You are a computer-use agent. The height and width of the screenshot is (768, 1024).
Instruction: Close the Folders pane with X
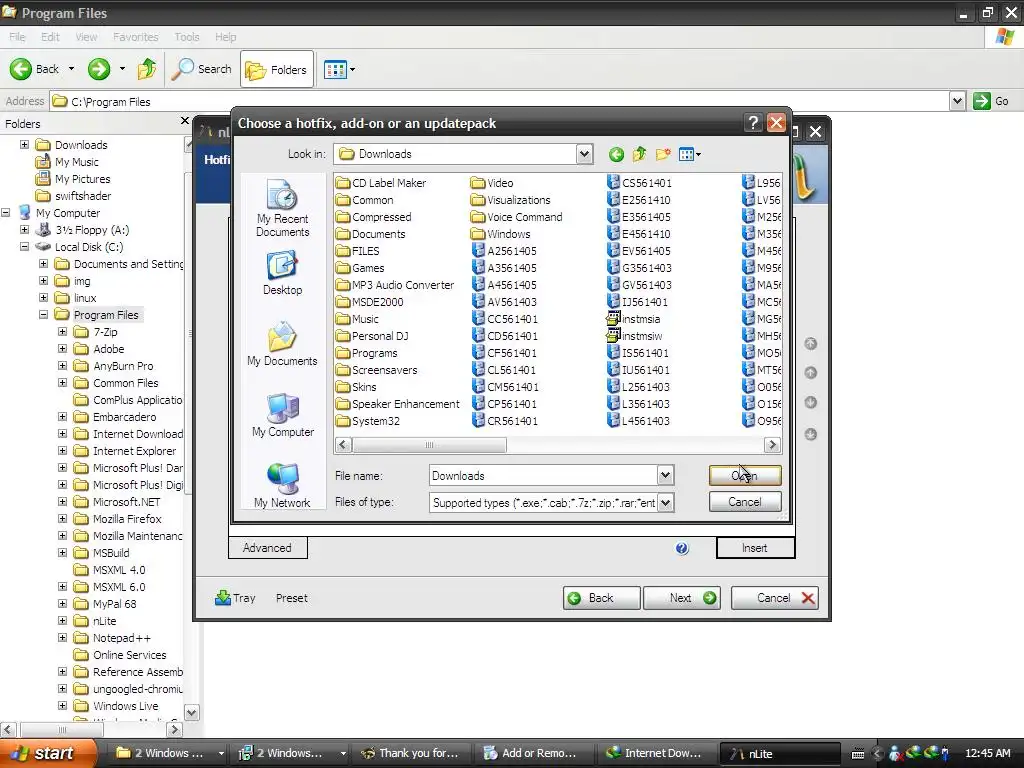pyautogui.click(x=184, y=121)
